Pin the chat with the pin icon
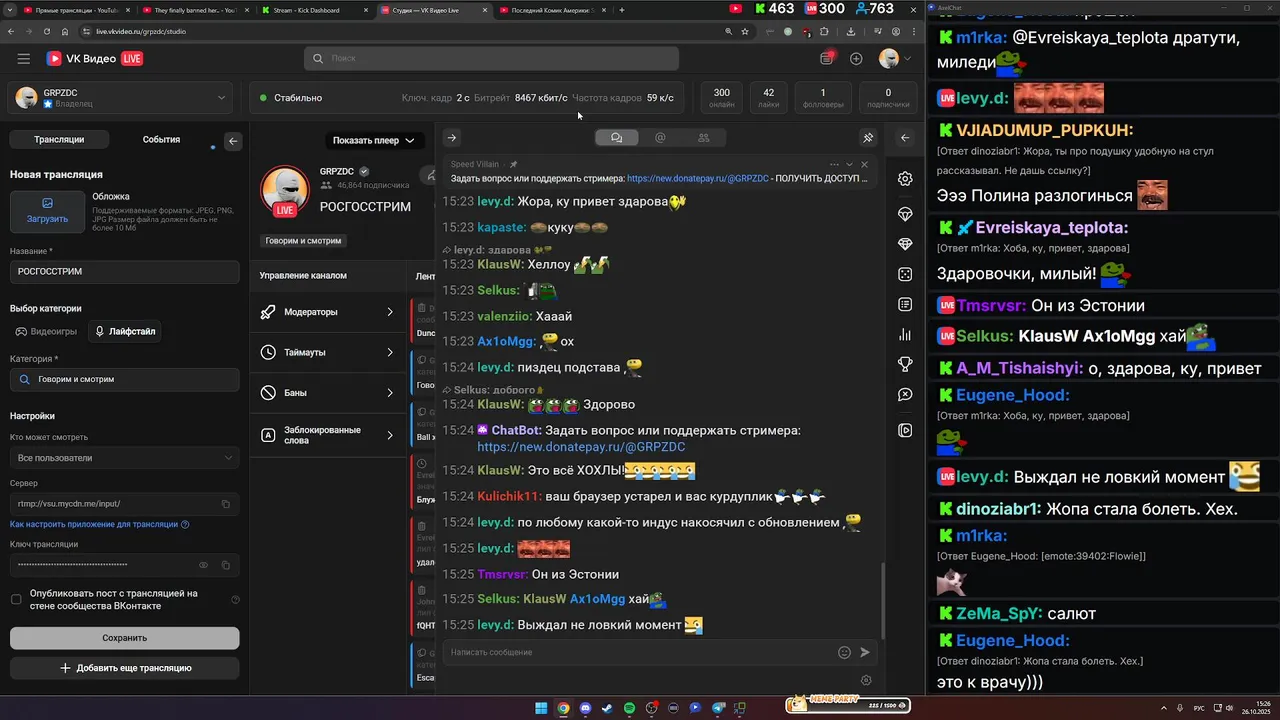The width and height of the screenshot is (1280, 720). 868,138
